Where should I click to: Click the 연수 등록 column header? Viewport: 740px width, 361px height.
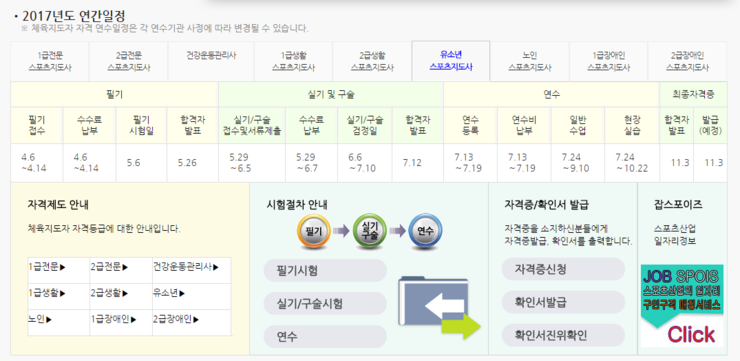click(x=470, y=125)
